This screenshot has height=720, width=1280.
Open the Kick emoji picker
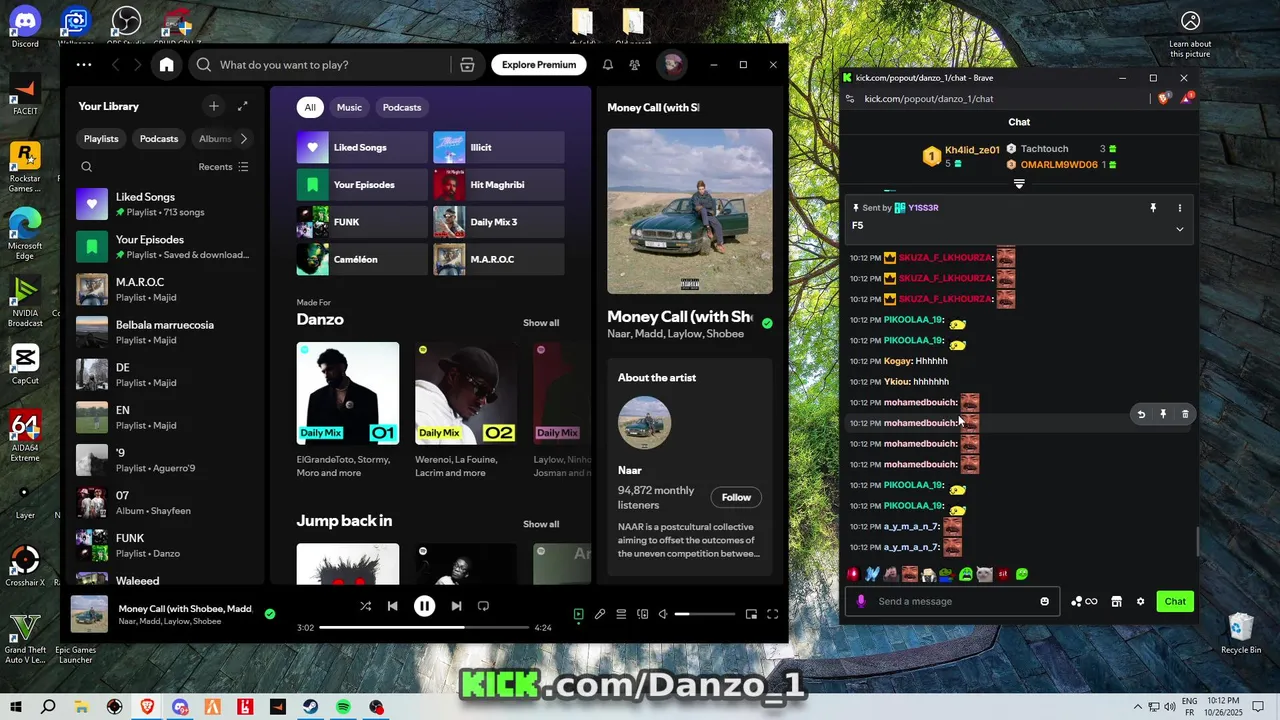pyautogui.click(x=1045, y=601)
